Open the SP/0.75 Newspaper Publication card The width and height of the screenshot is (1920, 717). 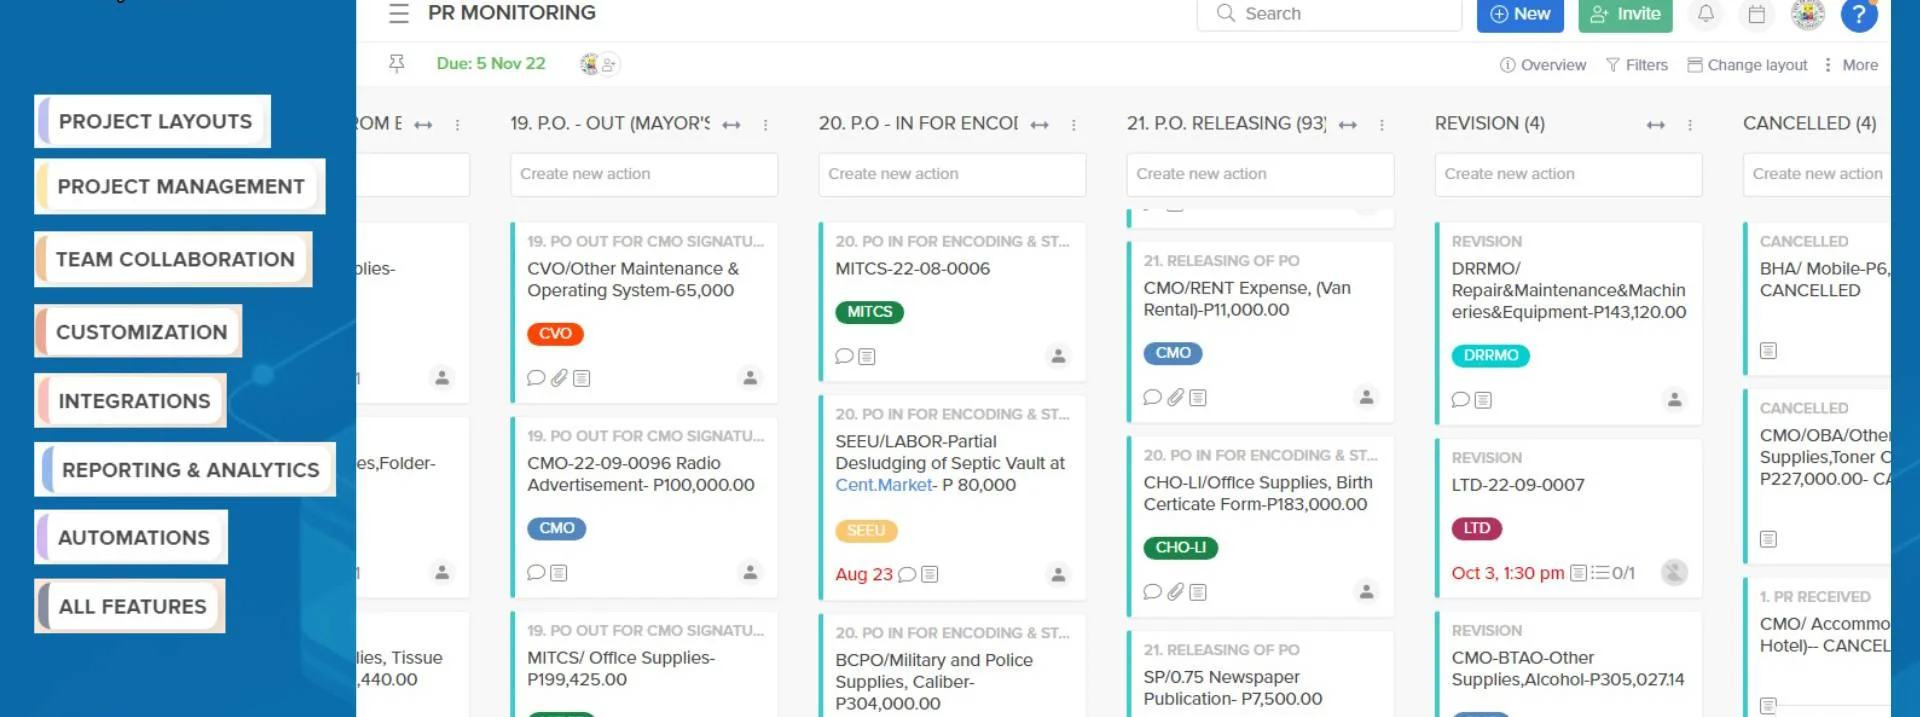(1260, 675)
